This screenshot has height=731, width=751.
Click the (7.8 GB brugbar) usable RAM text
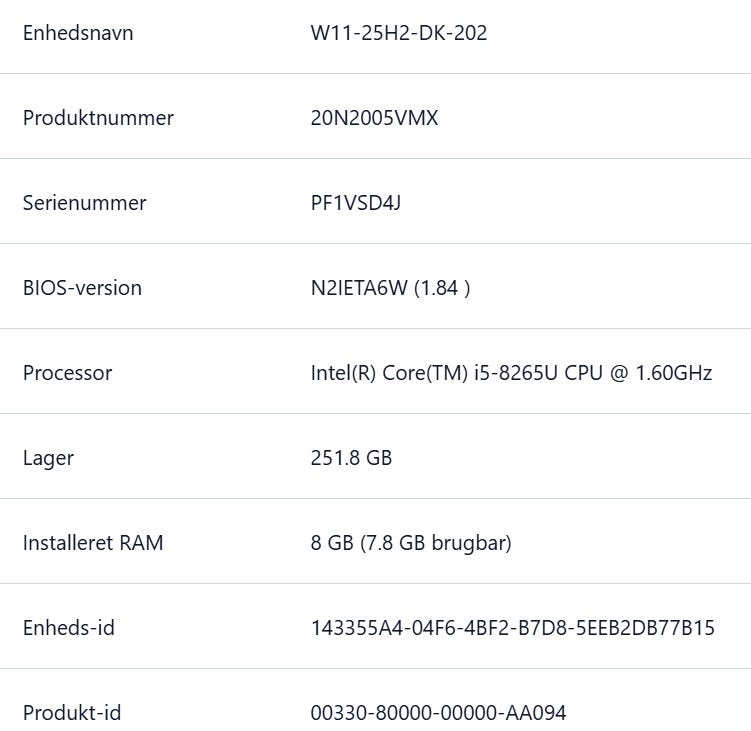[436, 543]
